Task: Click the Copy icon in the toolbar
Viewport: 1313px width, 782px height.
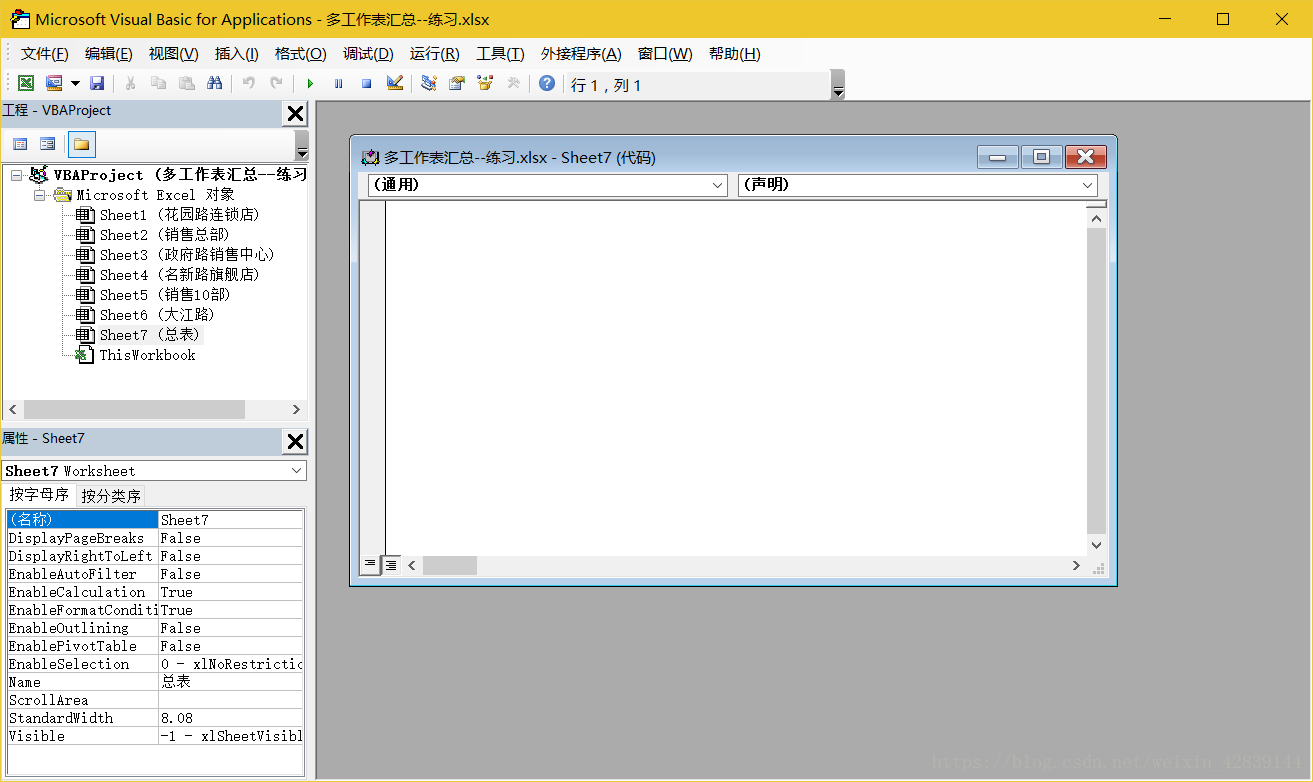Action: 158,84
